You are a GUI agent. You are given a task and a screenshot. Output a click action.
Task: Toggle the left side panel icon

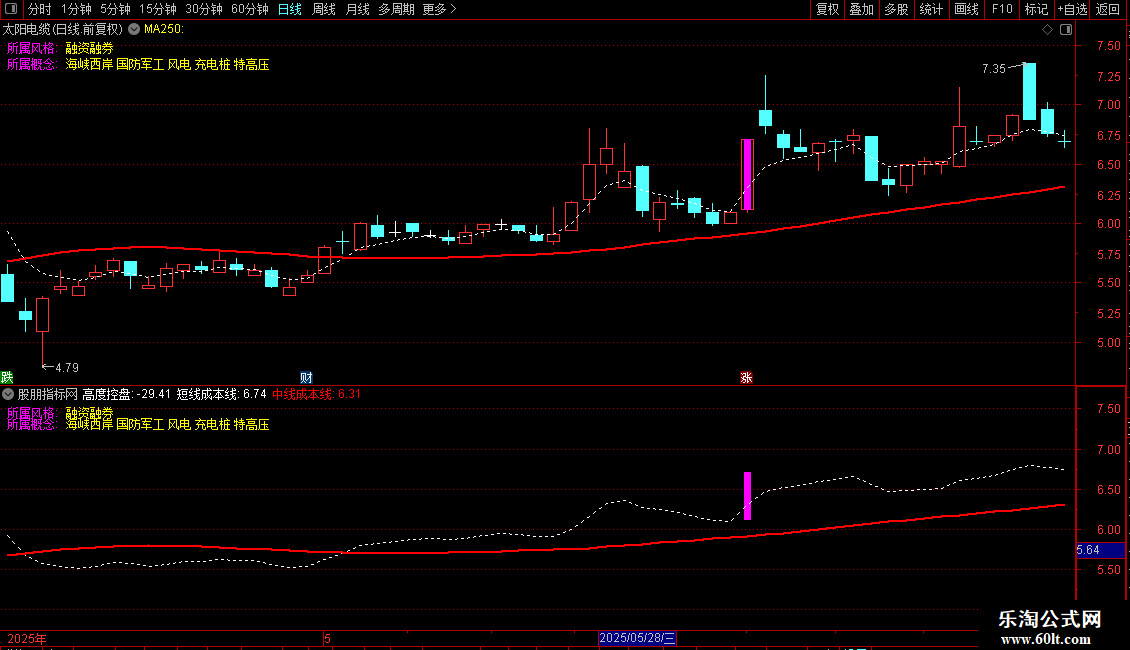click(x=11, y=9)
